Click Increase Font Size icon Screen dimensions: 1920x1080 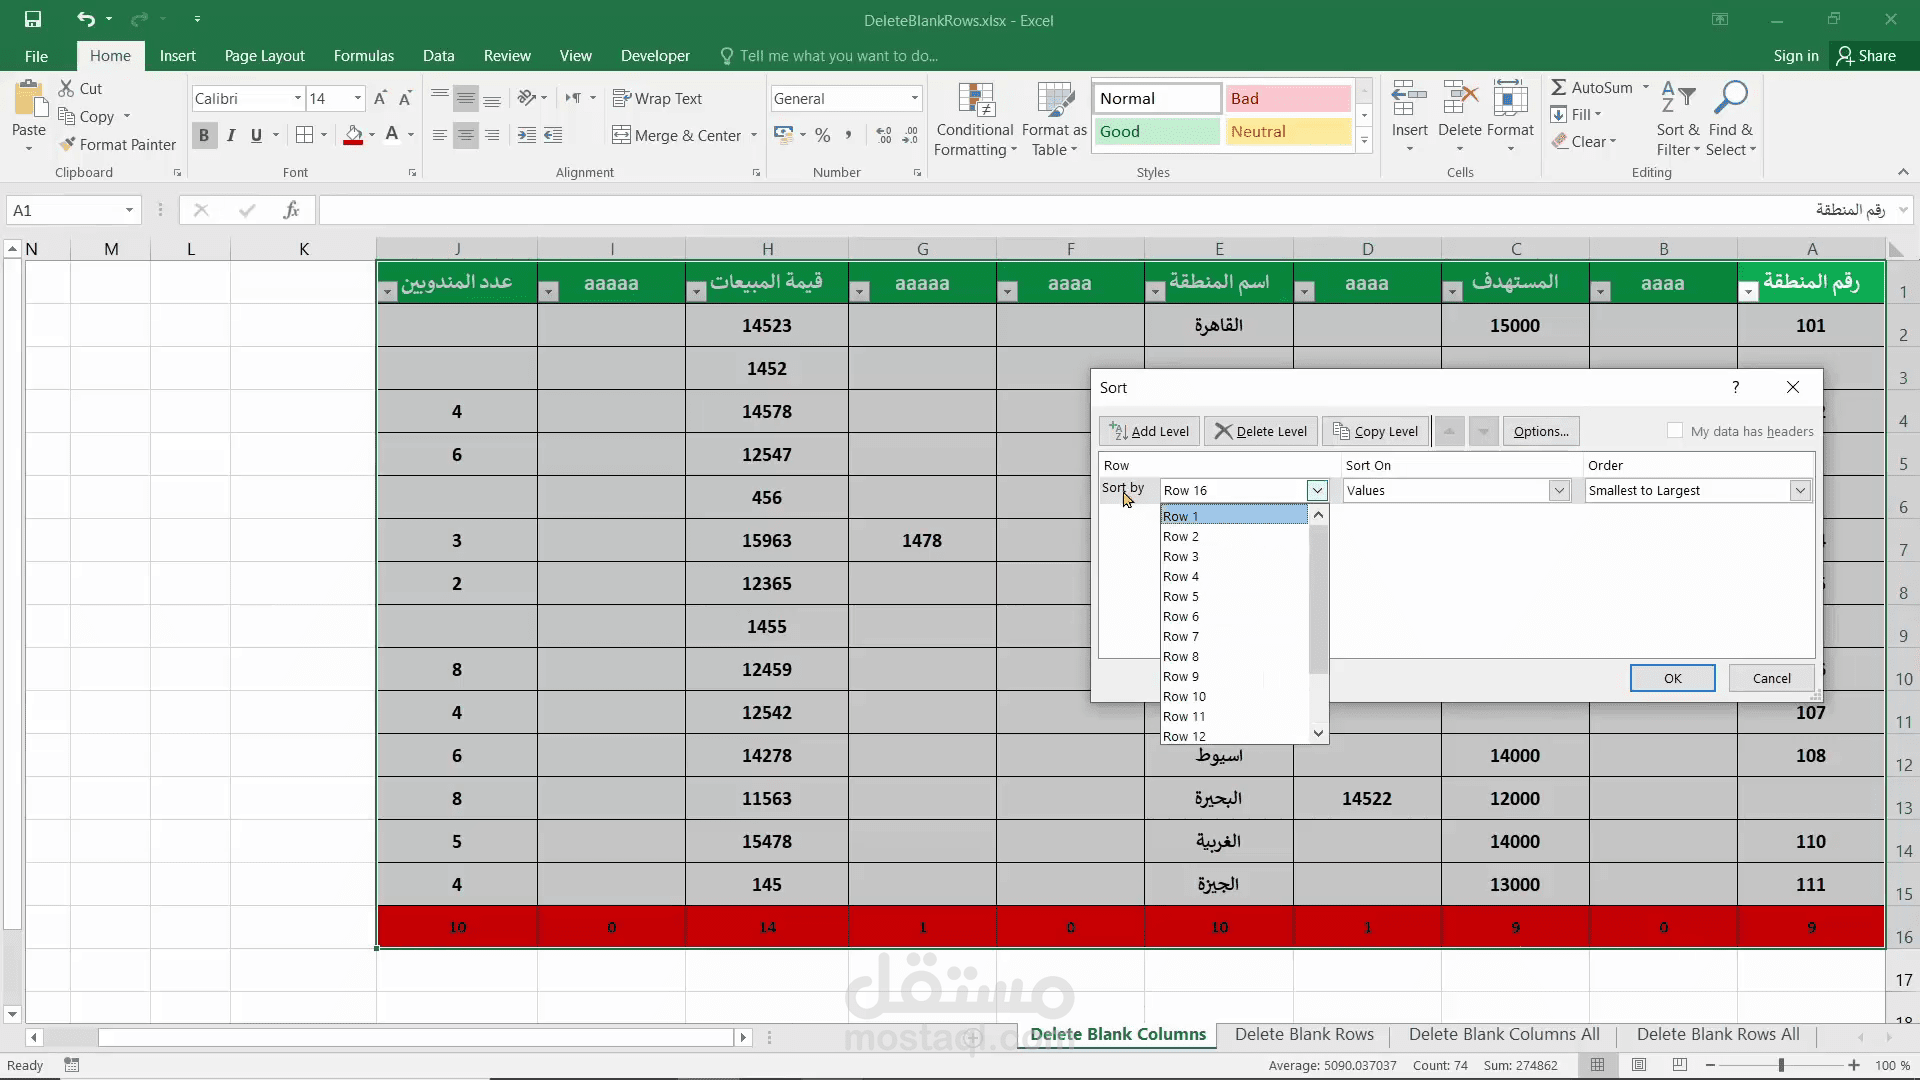coord(380,98)
